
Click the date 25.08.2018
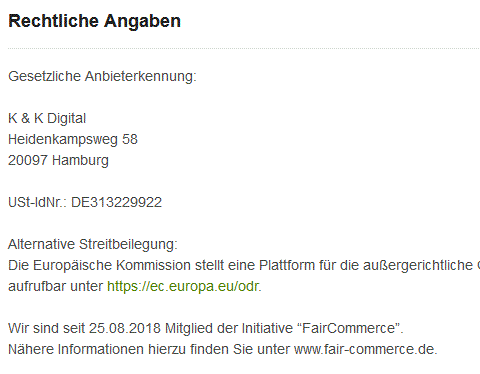pyautogui.click(x=125, y=328)
